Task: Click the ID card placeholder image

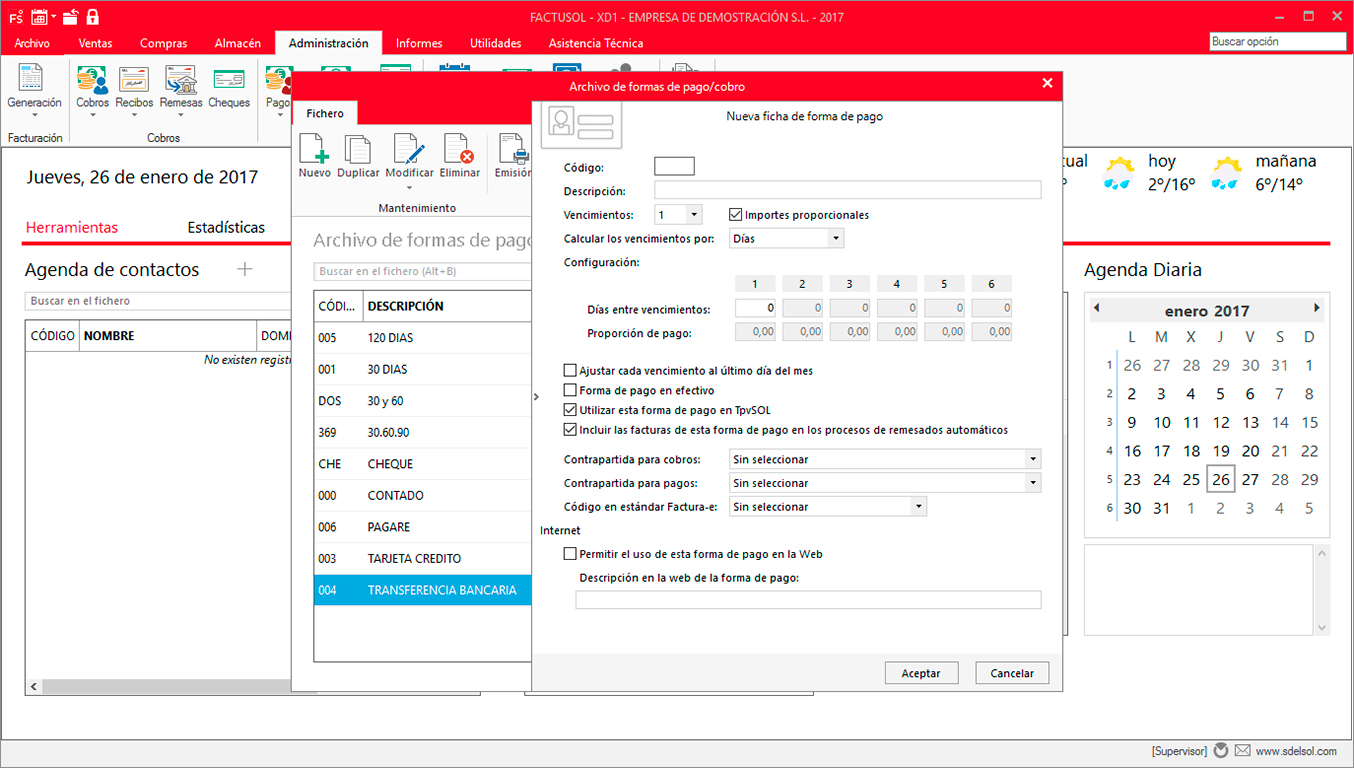Action: pos(581,125)
